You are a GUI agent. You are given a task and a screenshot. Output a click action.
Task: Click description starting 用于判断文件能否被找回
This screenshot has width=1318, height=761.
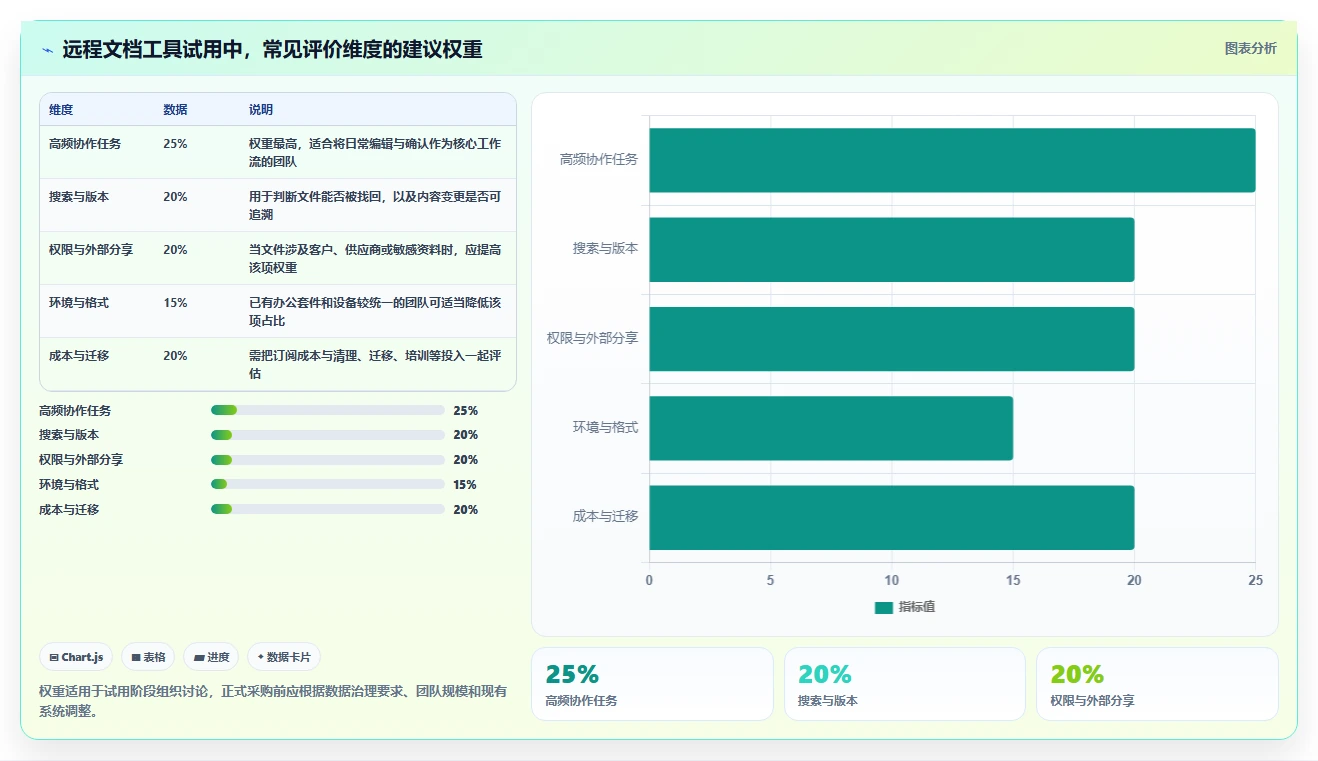click(375, 206)
